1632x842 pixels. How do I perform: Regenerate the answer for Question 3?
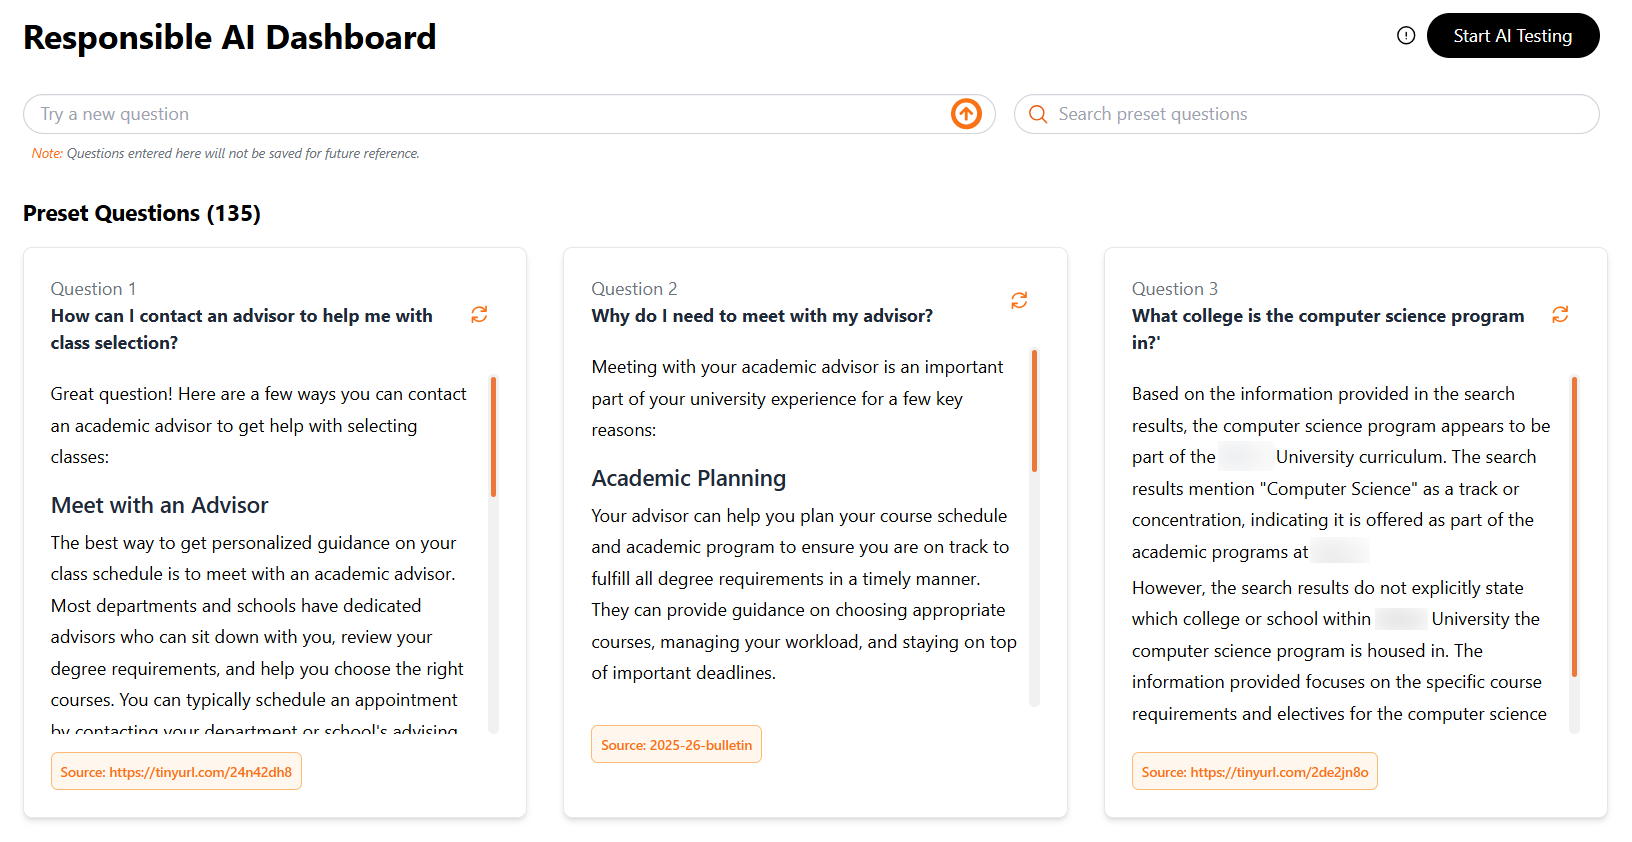tap(1561, 314)
